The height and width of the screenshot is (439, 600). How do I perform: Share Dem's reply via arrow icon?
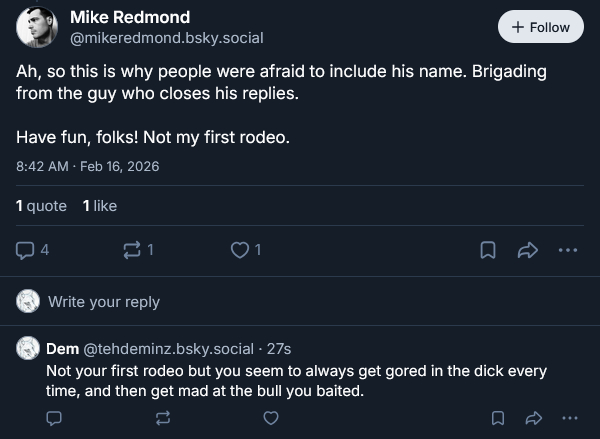(x=533, y=417)
